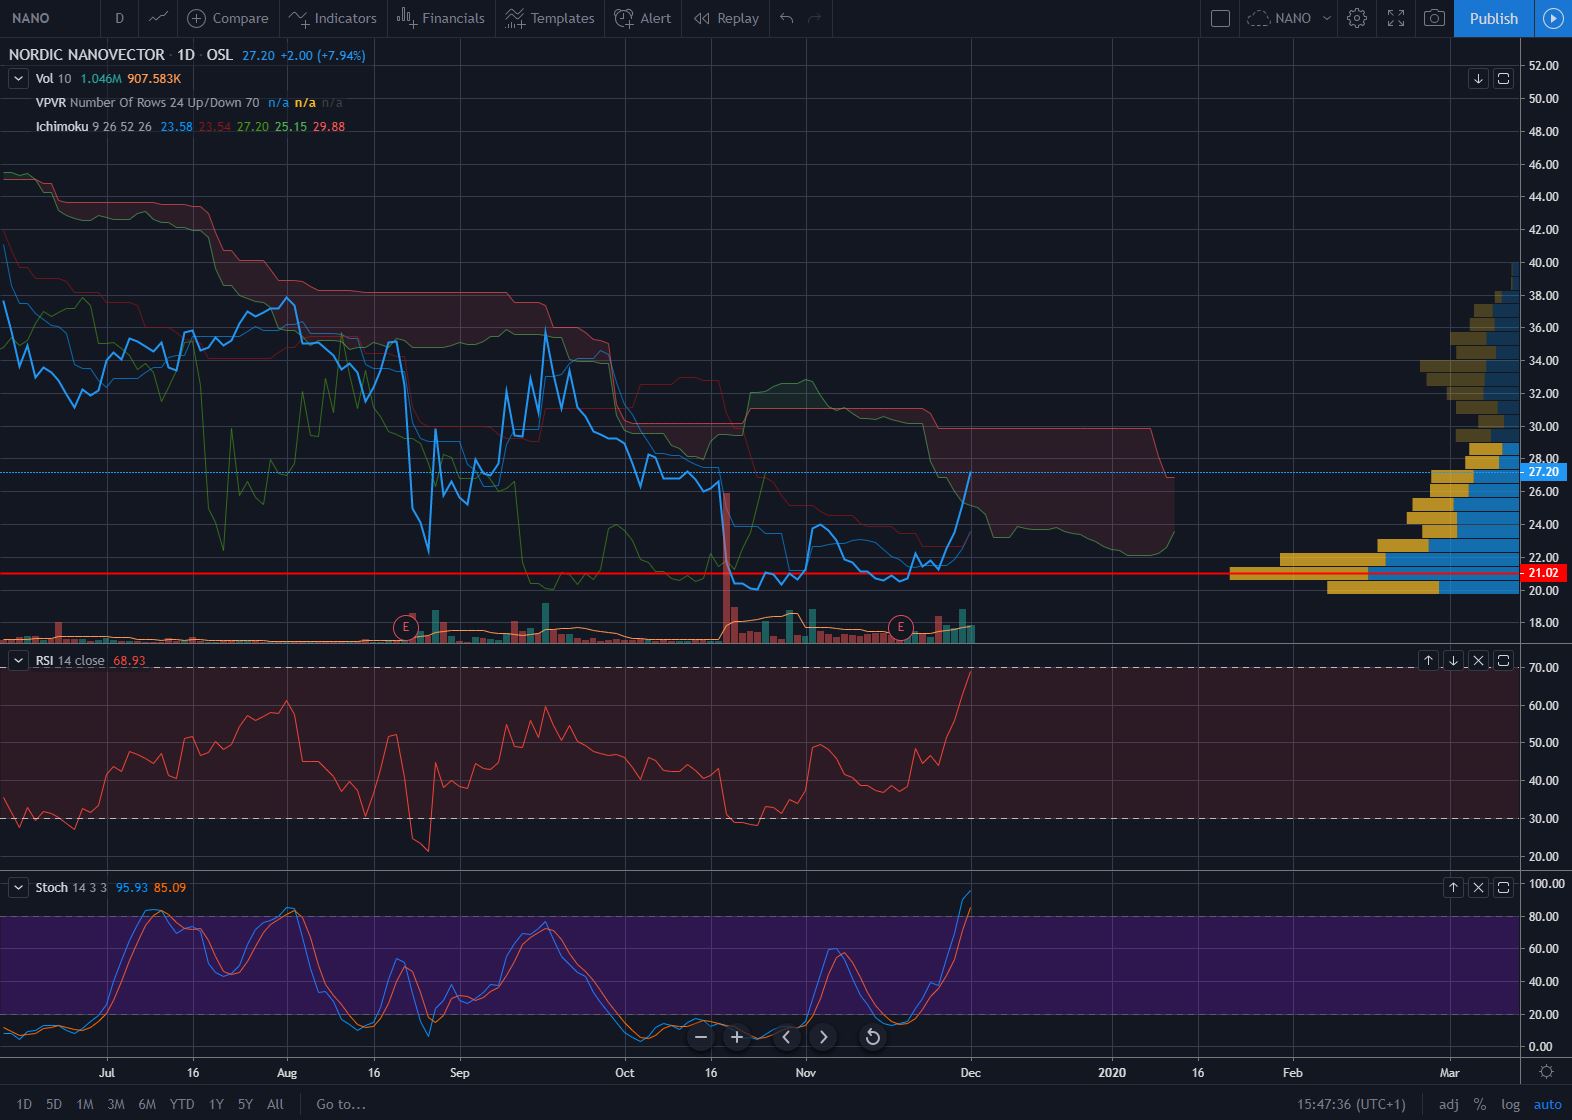The width and height of the screenshot is (1572, 1120).
Task: Click the Vol 10 indicator legend
Action: pos(53,78)
